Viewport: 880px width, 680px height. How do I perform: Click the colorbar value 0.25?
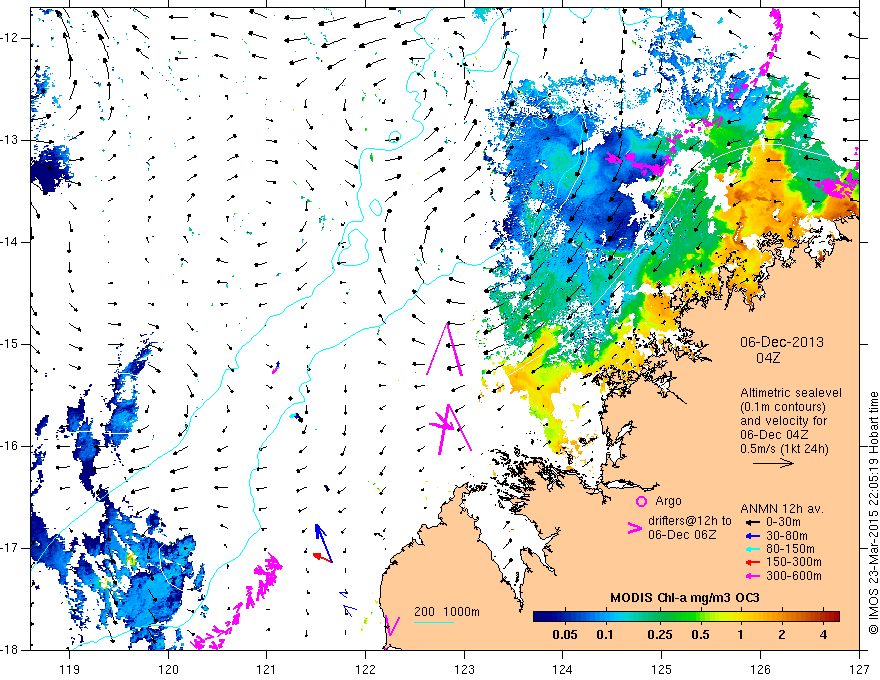[x=659, y=635]
